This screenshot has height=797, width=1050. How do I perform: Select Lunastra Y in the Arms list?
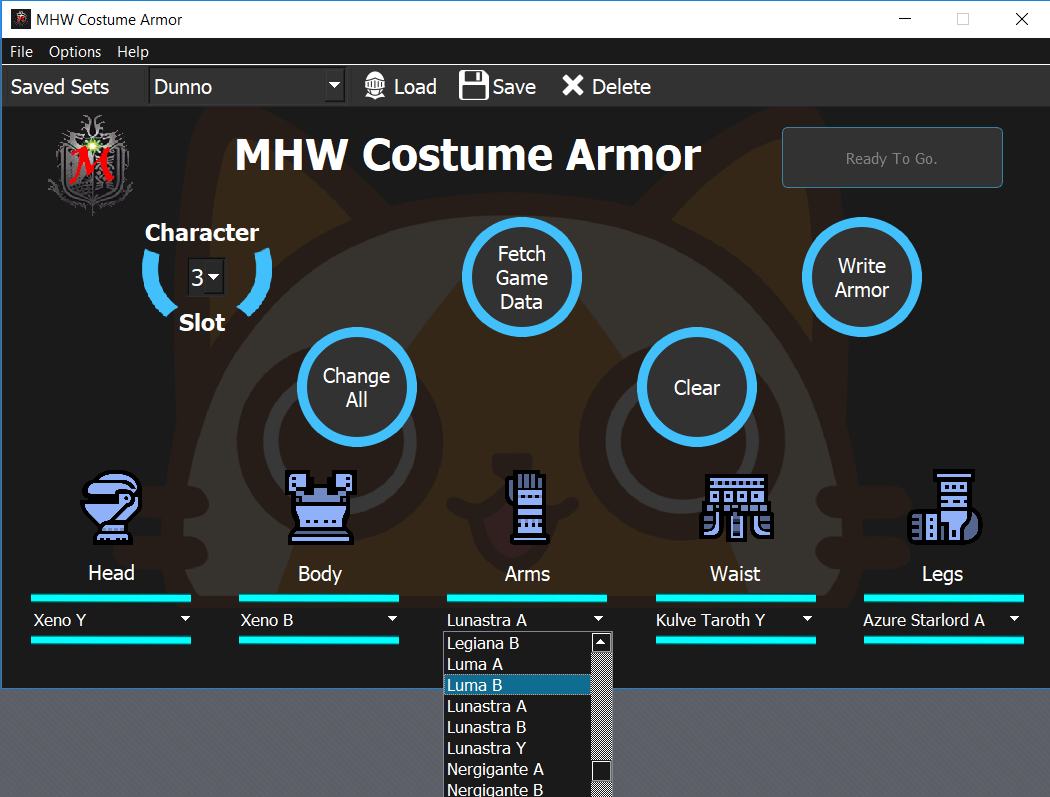[x=518, y=748]
